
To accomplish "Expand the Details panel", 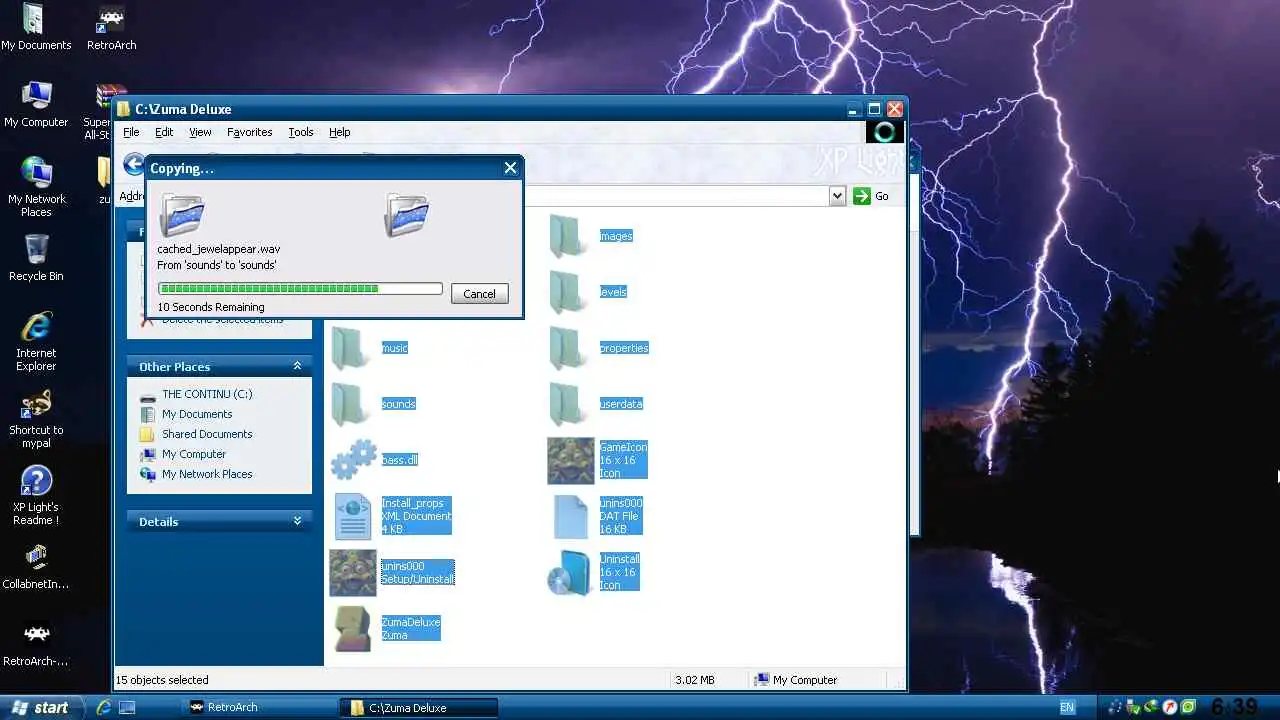I will [297, 521].
